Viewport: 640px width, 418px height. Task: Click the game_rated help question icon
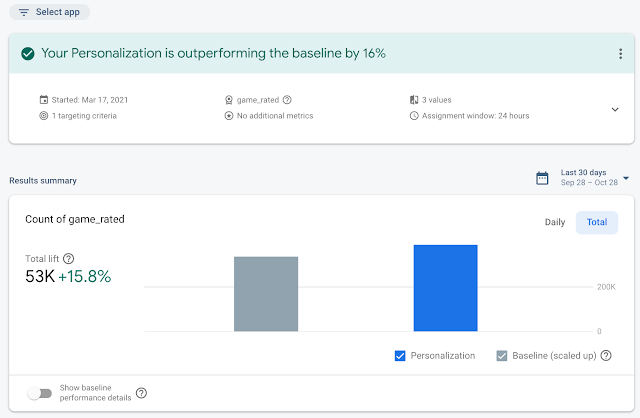[x=287, y=100]
